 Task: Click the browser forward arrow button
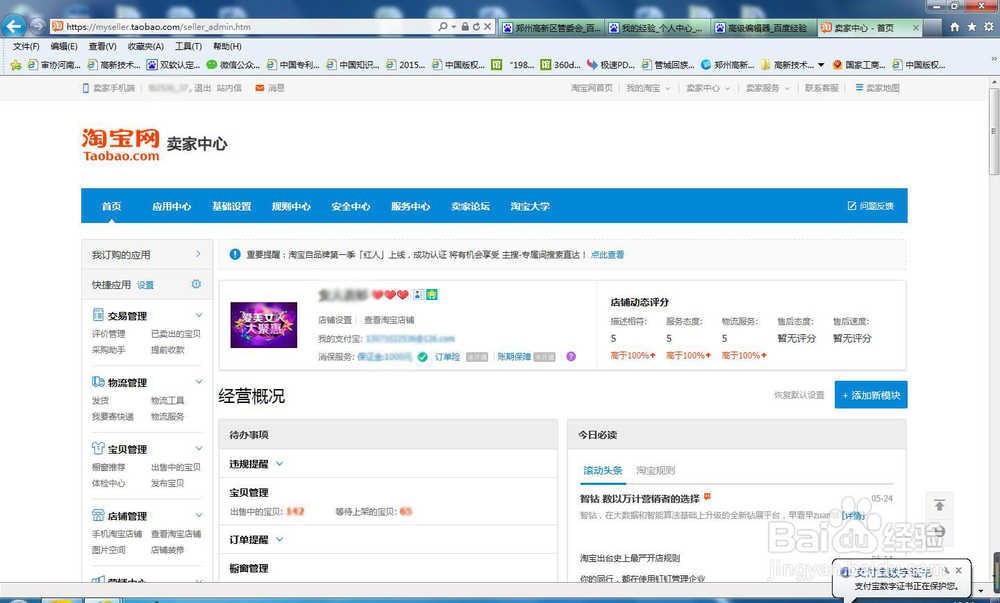point(38,26)
